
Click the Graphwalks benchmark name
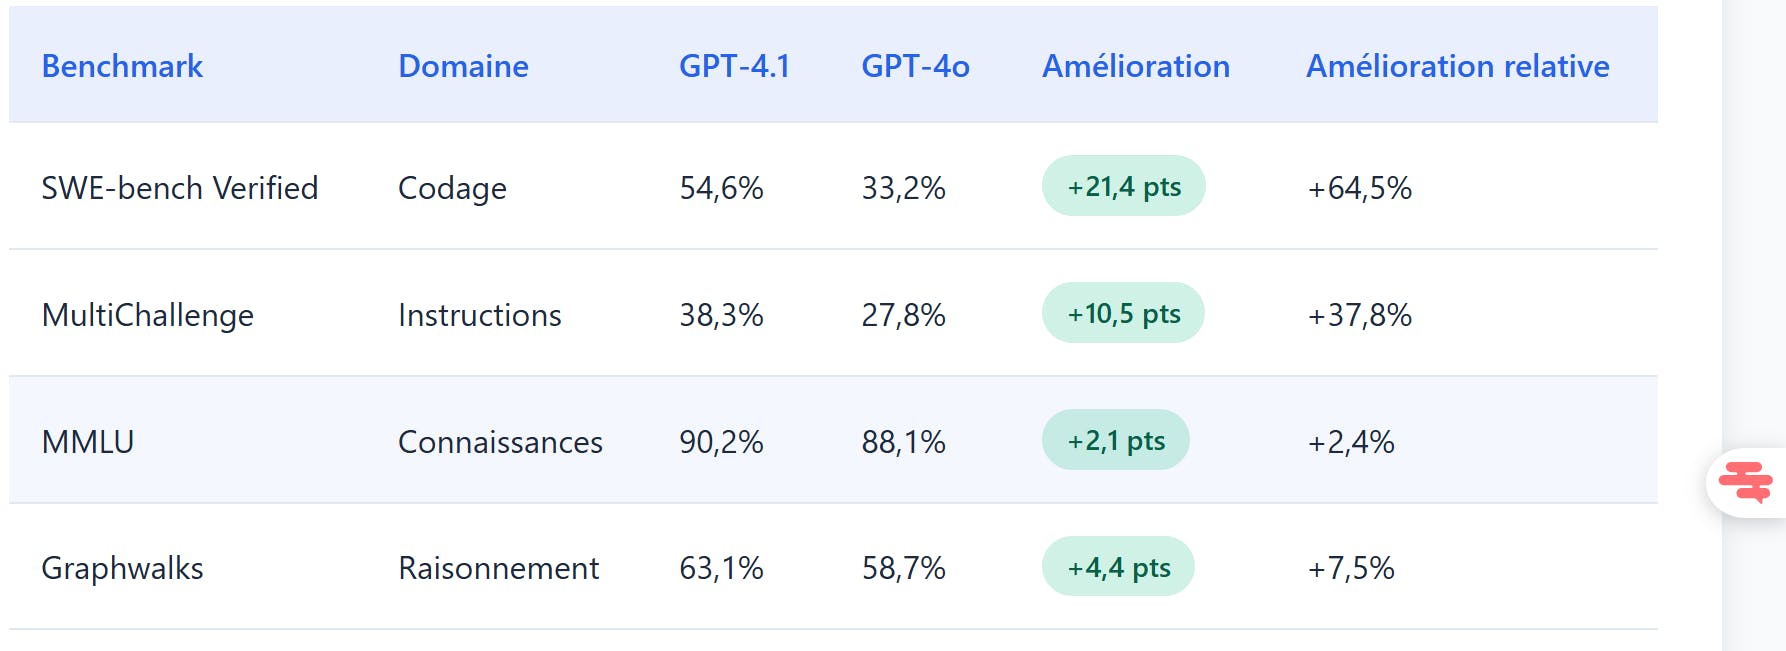click(x=122, y=568)
